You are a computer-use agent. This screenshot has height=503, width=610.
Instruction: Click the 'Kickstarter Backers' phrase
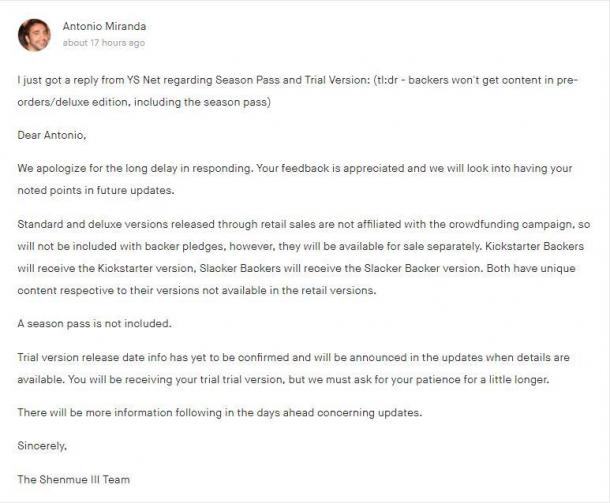[535, 246]
